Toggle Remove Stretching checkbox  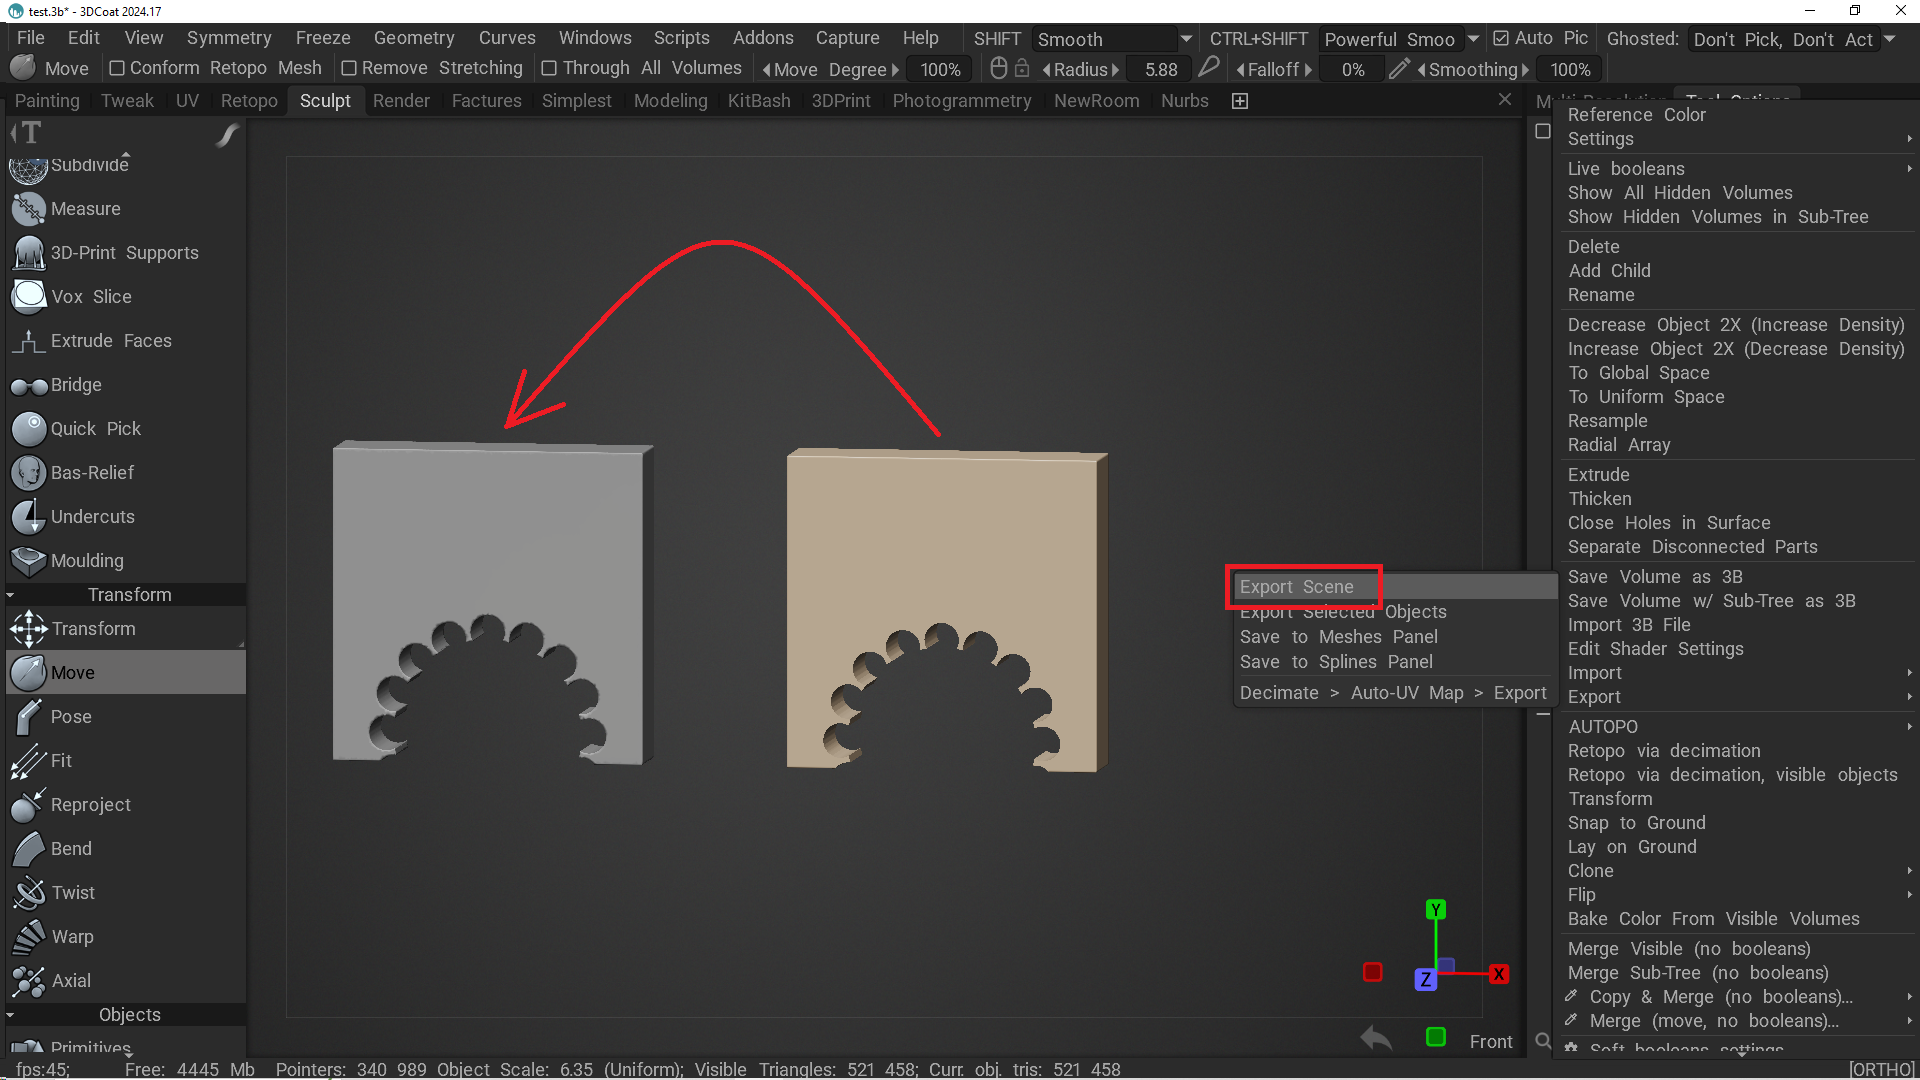pos(349,68)
